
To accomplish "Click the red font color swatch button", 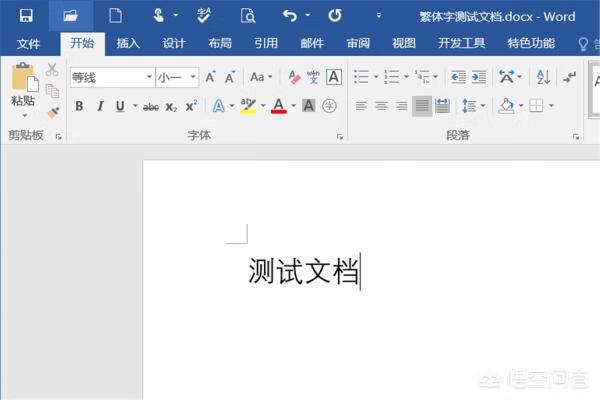I will tap(279, 106).
